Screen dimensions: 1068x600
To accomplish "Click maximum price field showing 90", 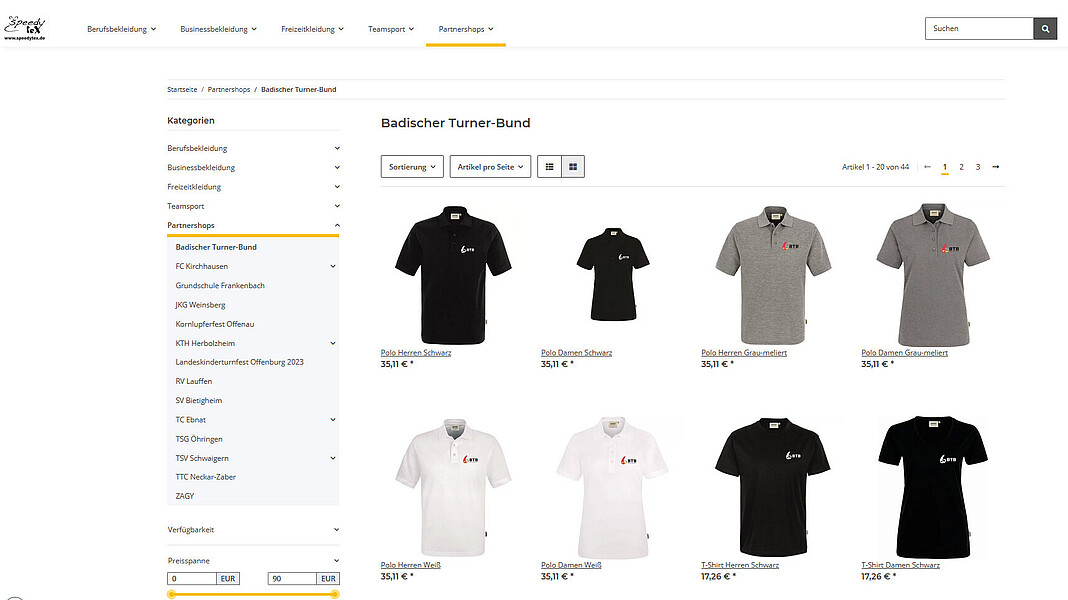I will coord(292,579).
